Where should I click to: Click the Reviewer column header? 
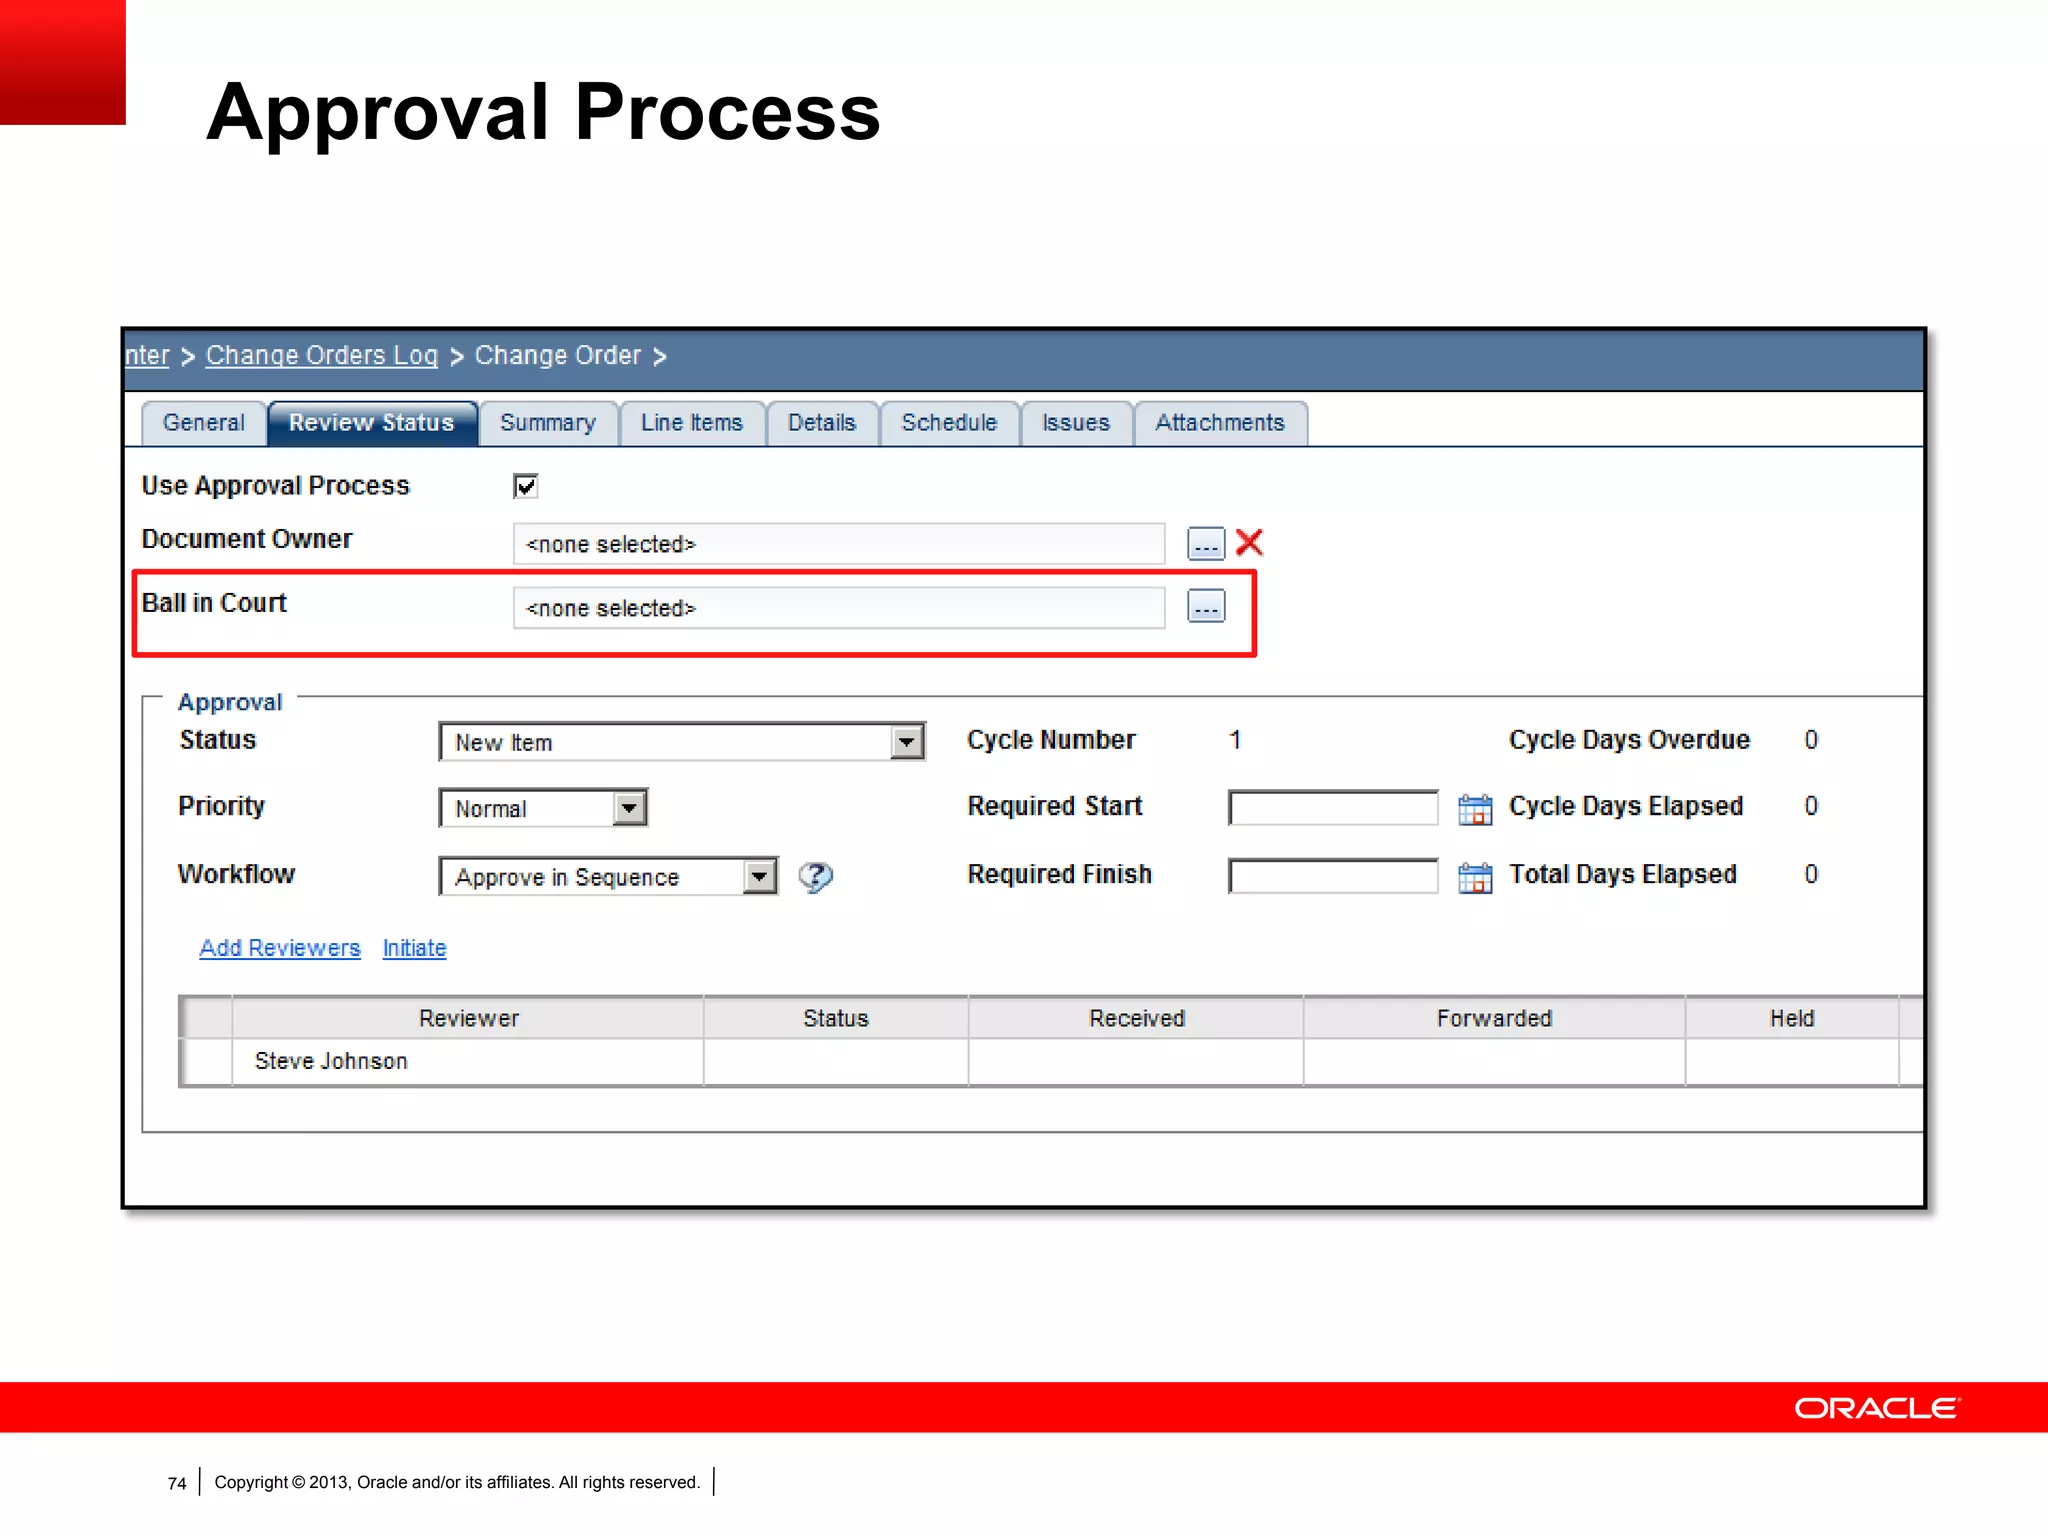pyautogui.click(x=468, y=1018)
